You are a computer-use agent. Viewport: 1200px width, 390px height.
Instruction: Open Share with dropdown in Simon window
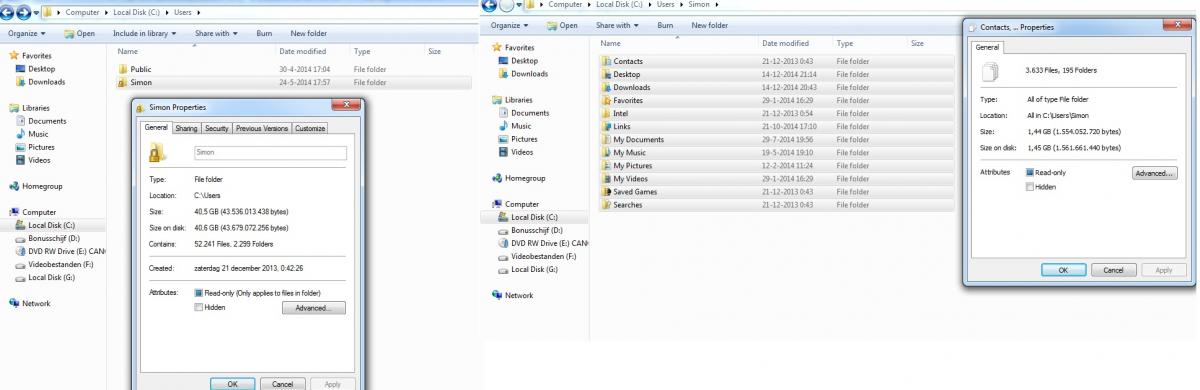[x=617, y=25]
